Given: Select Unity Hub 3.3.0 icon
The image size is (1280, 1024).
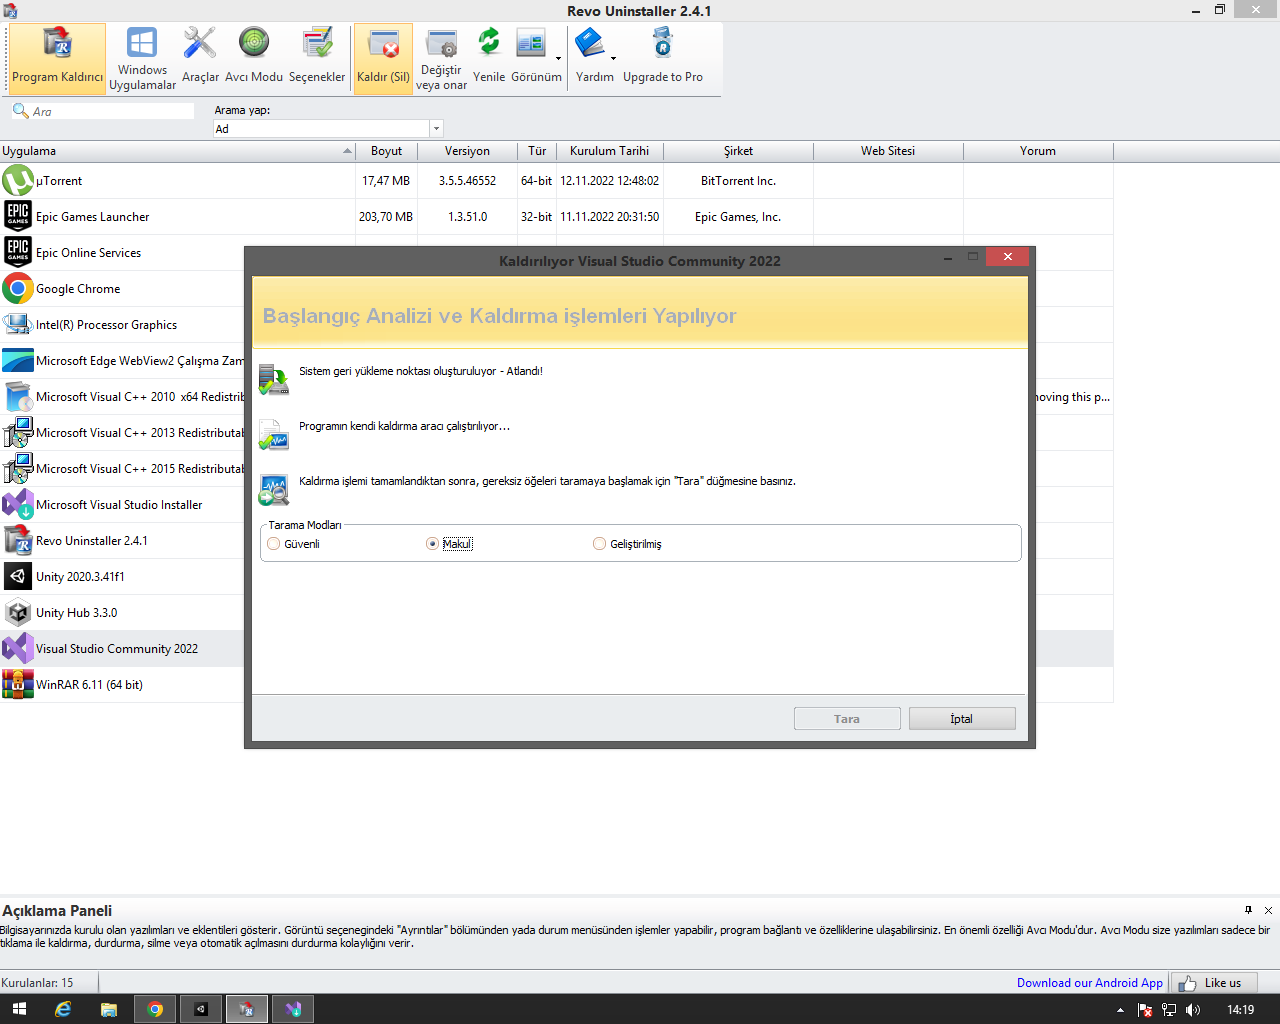Looking at the screenshot, I should [x=18, y=613].
